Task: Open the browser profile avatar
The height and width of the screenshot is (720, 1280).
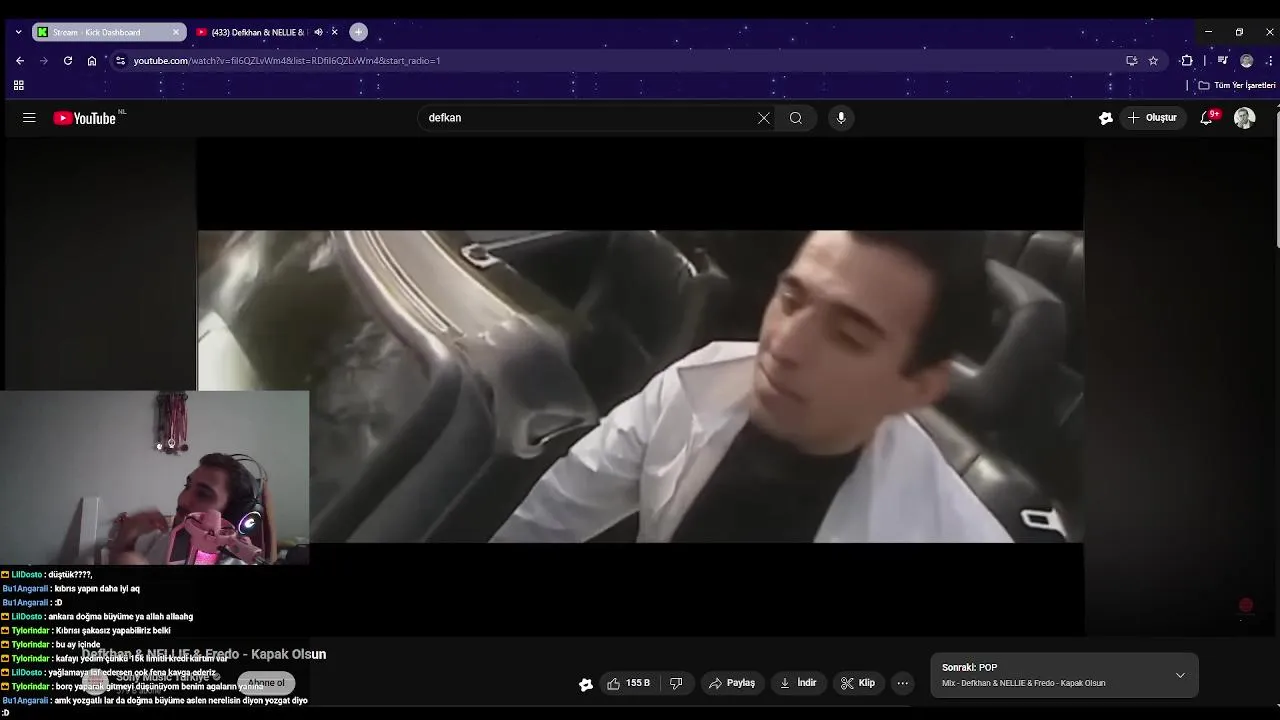Action: click(x=1246, y=61)
